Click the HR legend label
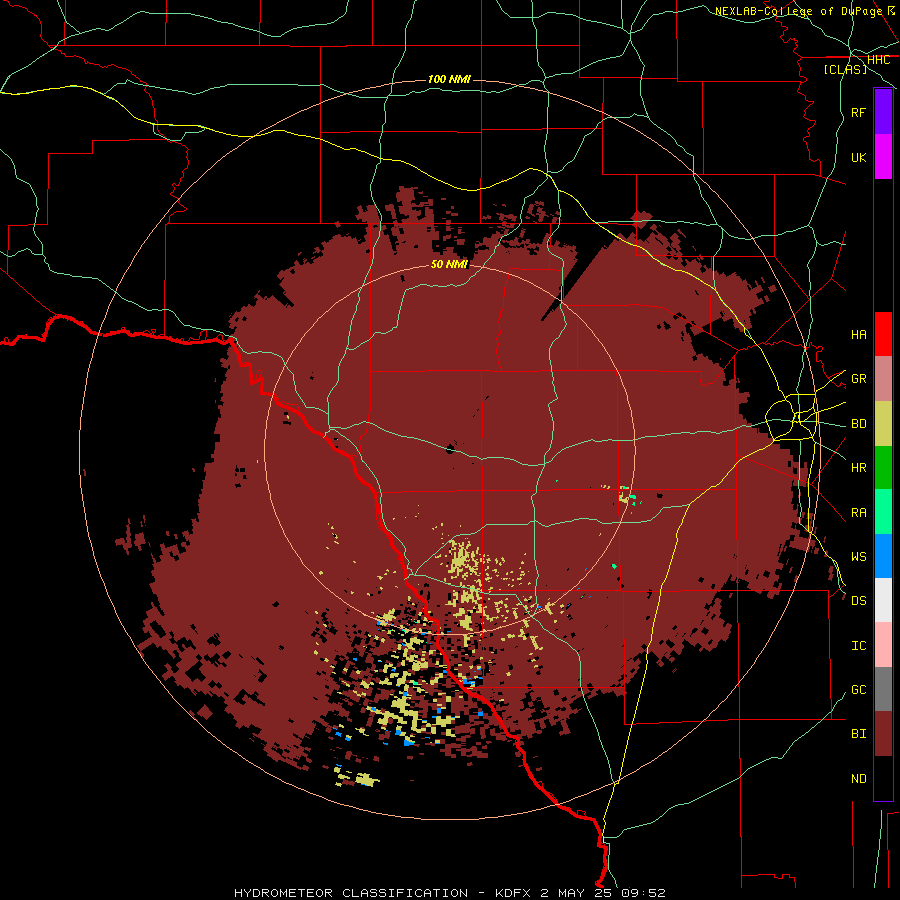This screenshot has width=900, height=900. coord(858,467)
